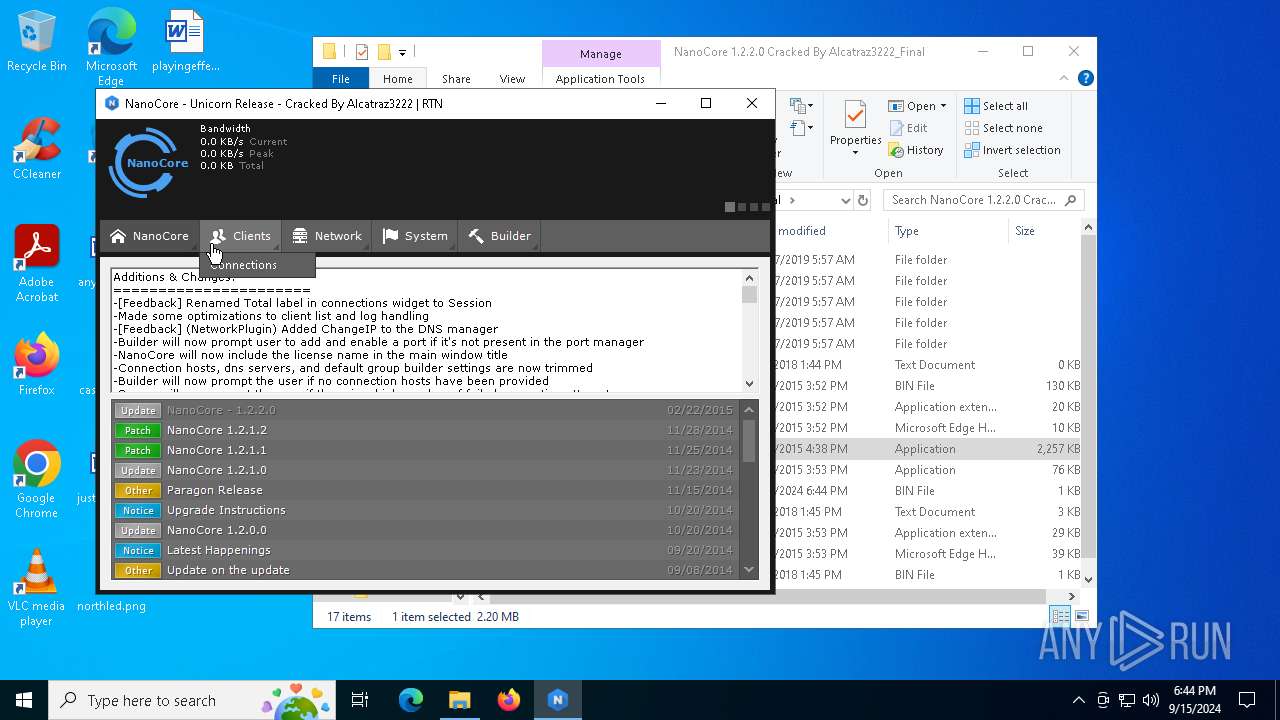This screenshot has height=720, width=1280.
Task: Expand the Open button dropdown arrow
Action: click(x=943, y=106)
